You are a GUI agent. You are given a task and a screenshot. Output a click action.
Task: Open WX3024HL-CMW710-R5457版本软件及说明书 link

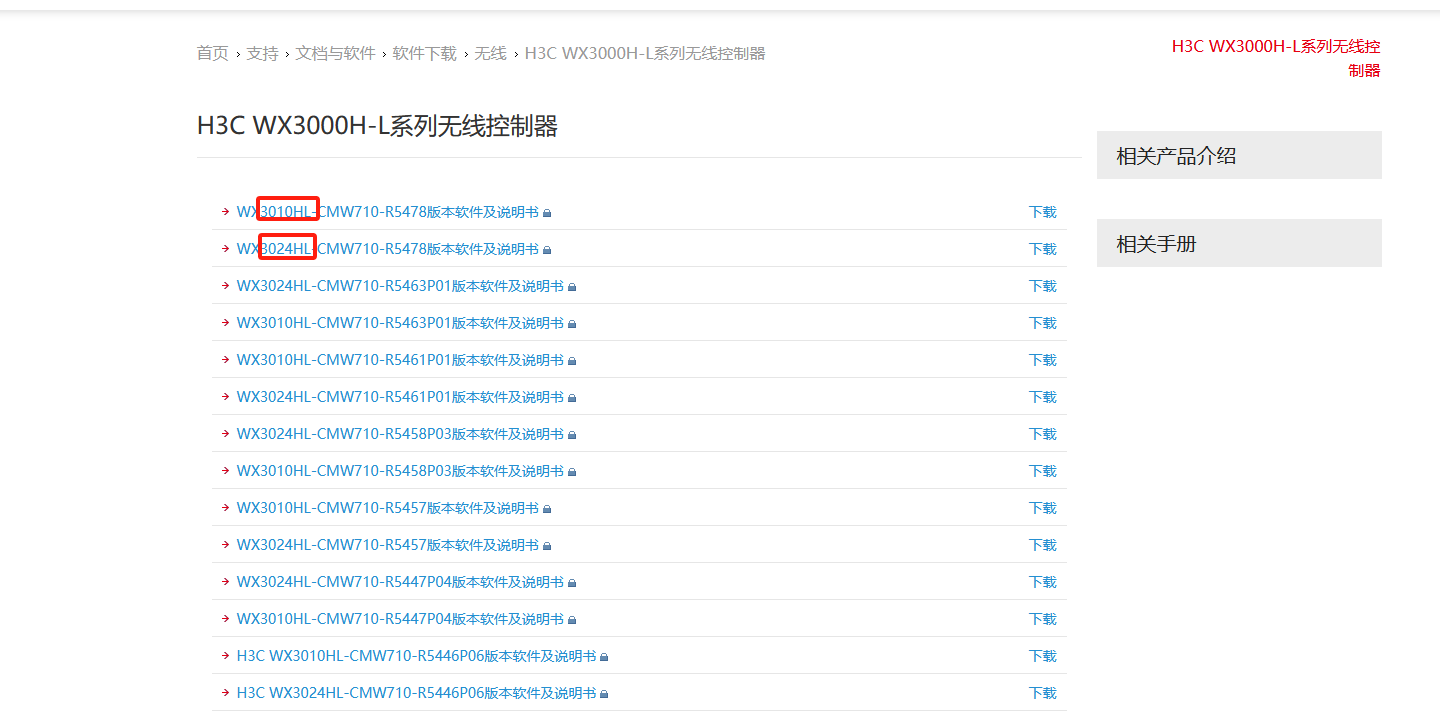388,545
